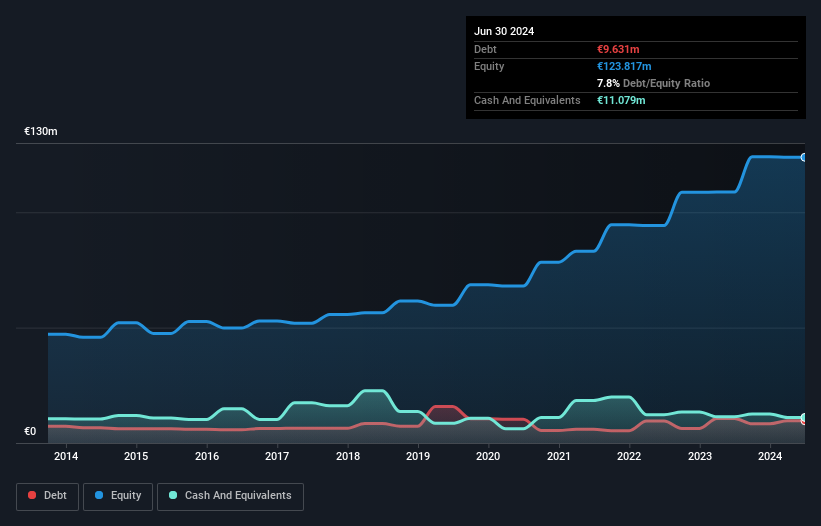Click the blue Equity legend dot
Image resolution: width=821 pixels, height=526 pixels.
pos(99,495)
